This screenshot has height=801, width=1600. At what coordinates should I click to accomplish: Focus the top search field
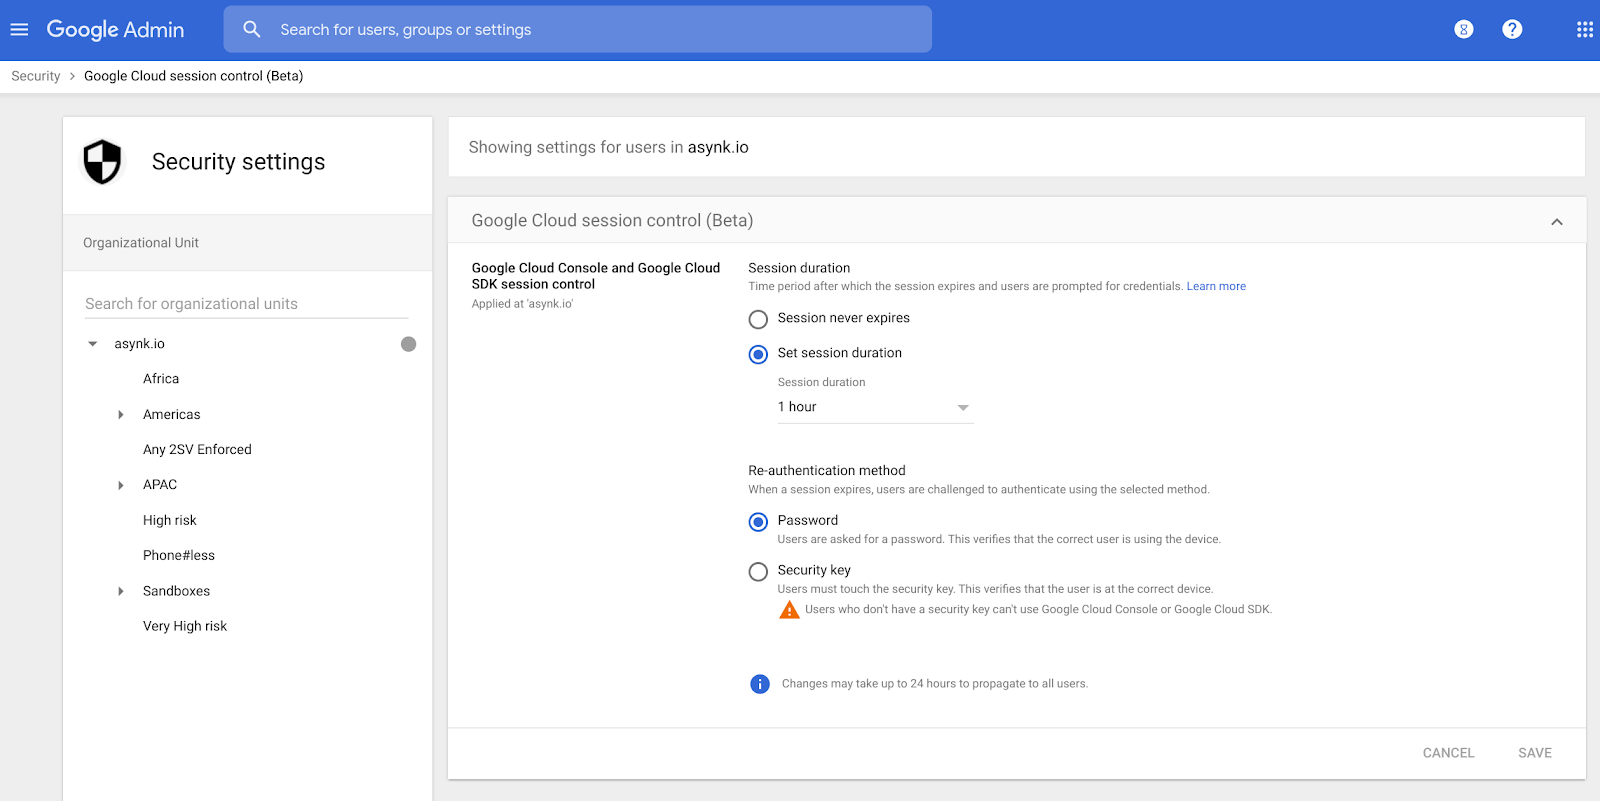[x=578, y=30]
